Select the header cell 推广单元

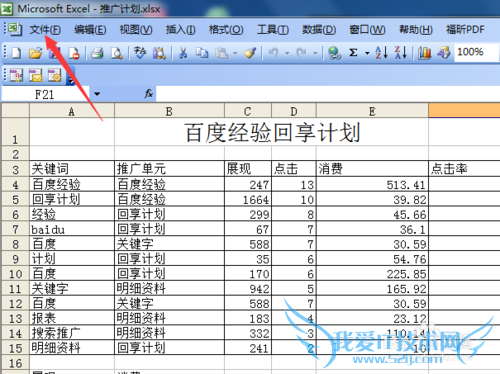(x=169, y=169)
